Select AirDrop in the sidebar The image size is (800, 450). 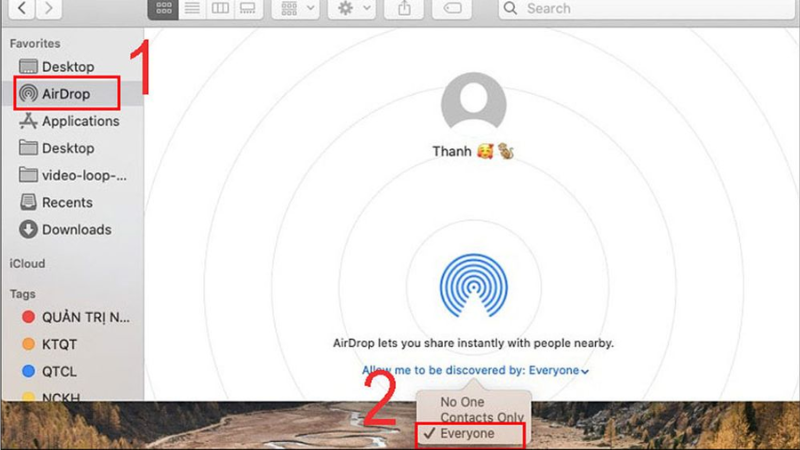[72, 94]
